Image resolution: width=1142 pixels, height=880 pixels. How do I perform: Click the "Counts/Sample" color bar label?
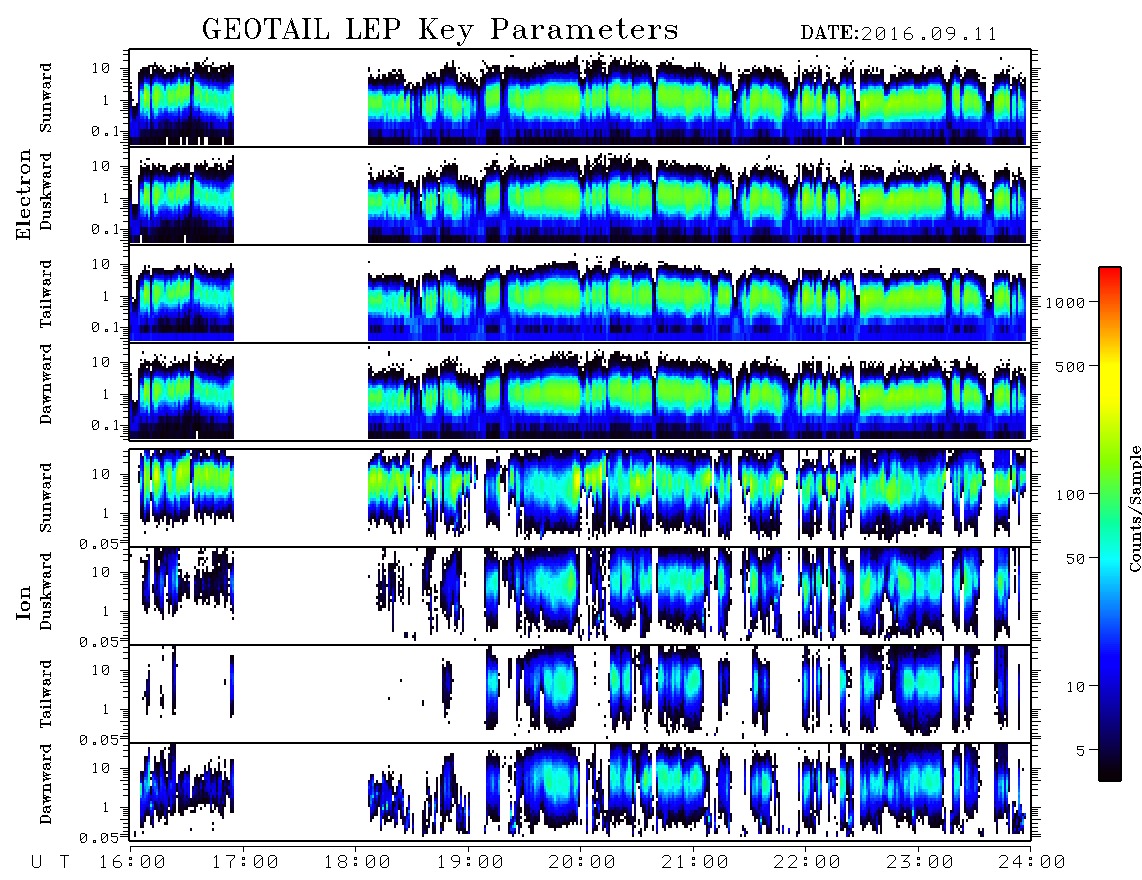(1134, 508)
